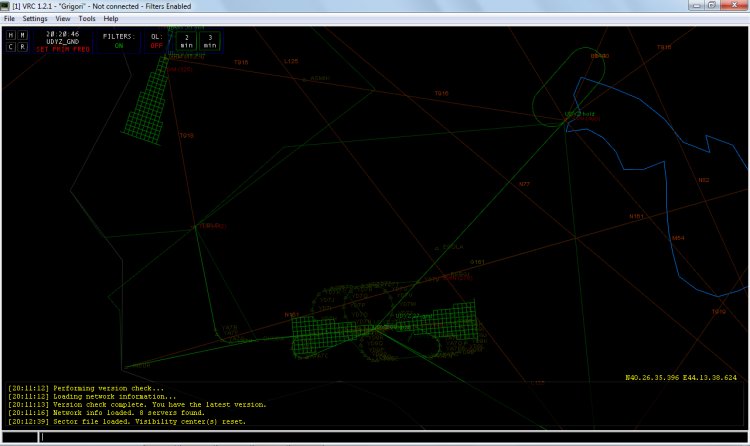
Task: Start the 3 min timer
Action: tap(210, 41)
